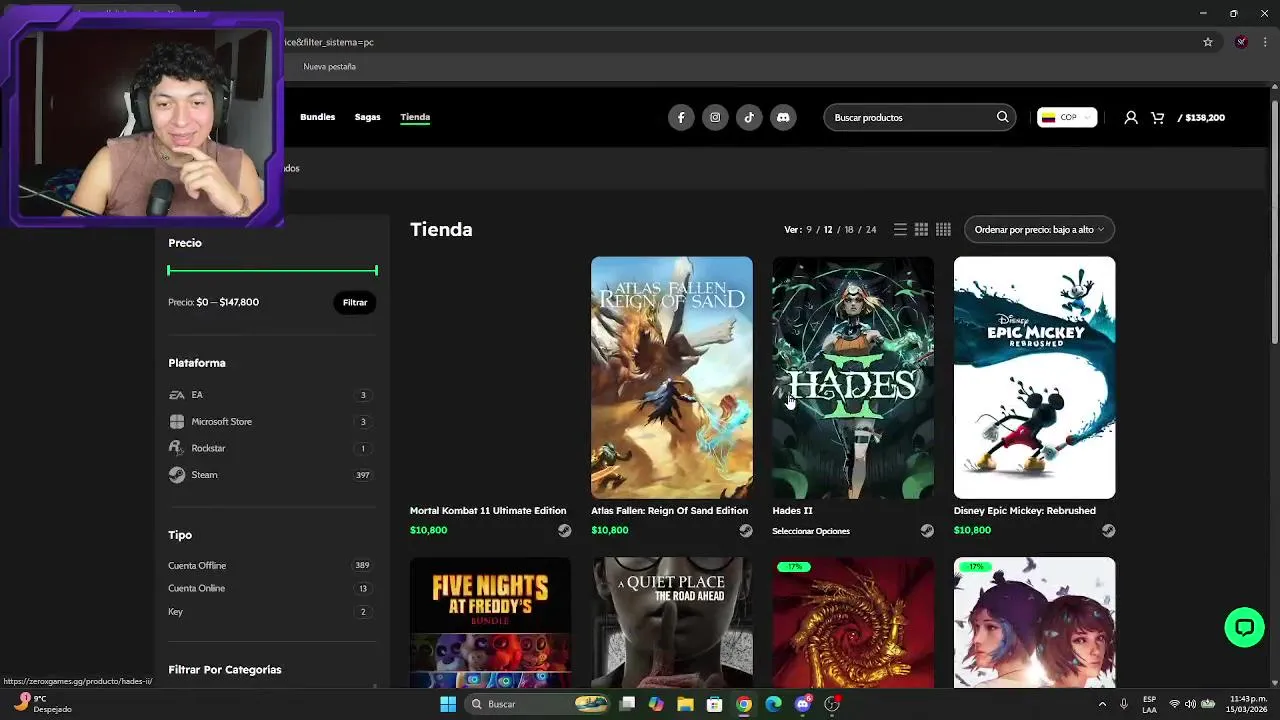
Task: Open sort order dropdown
Action: click(1039, 229)
